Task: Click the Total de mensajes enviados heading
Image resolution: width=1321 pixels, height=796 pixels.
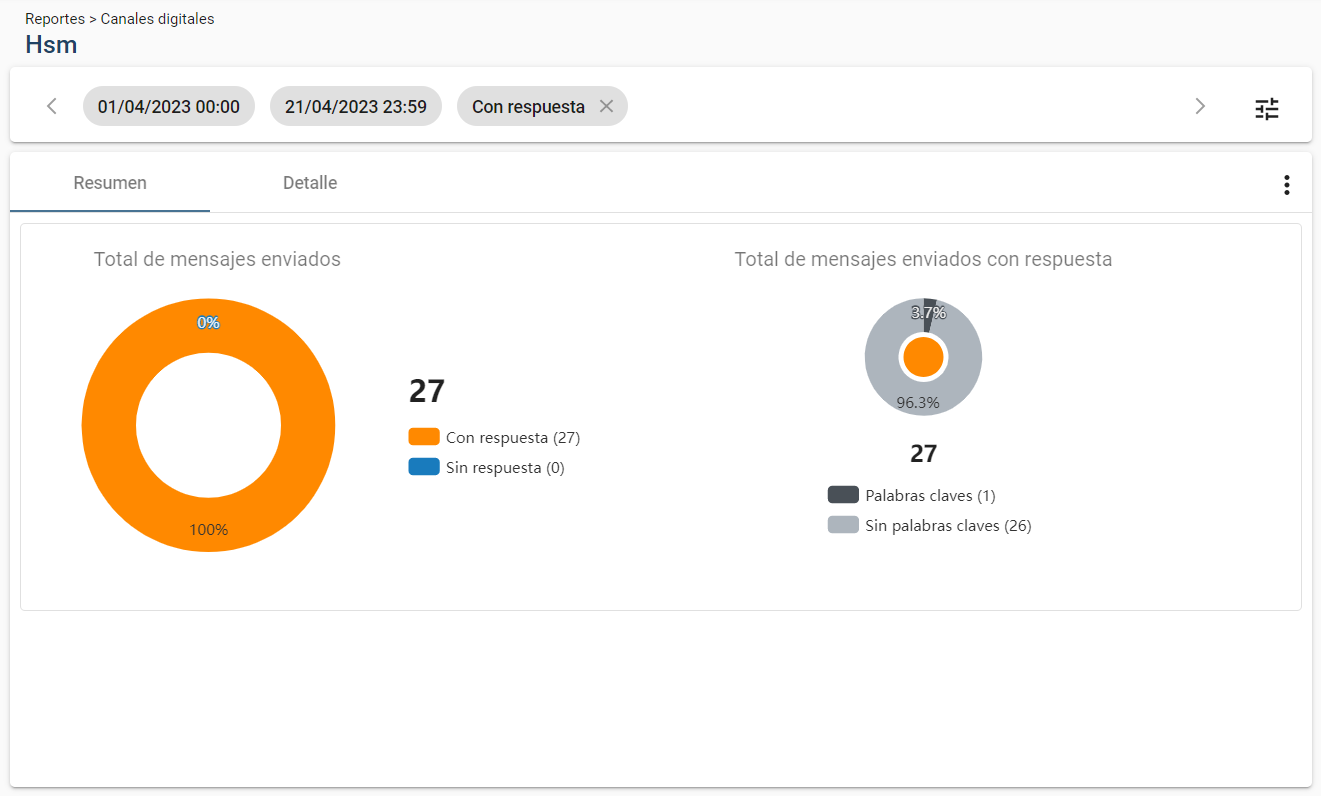Action: [x=217, y=259]
